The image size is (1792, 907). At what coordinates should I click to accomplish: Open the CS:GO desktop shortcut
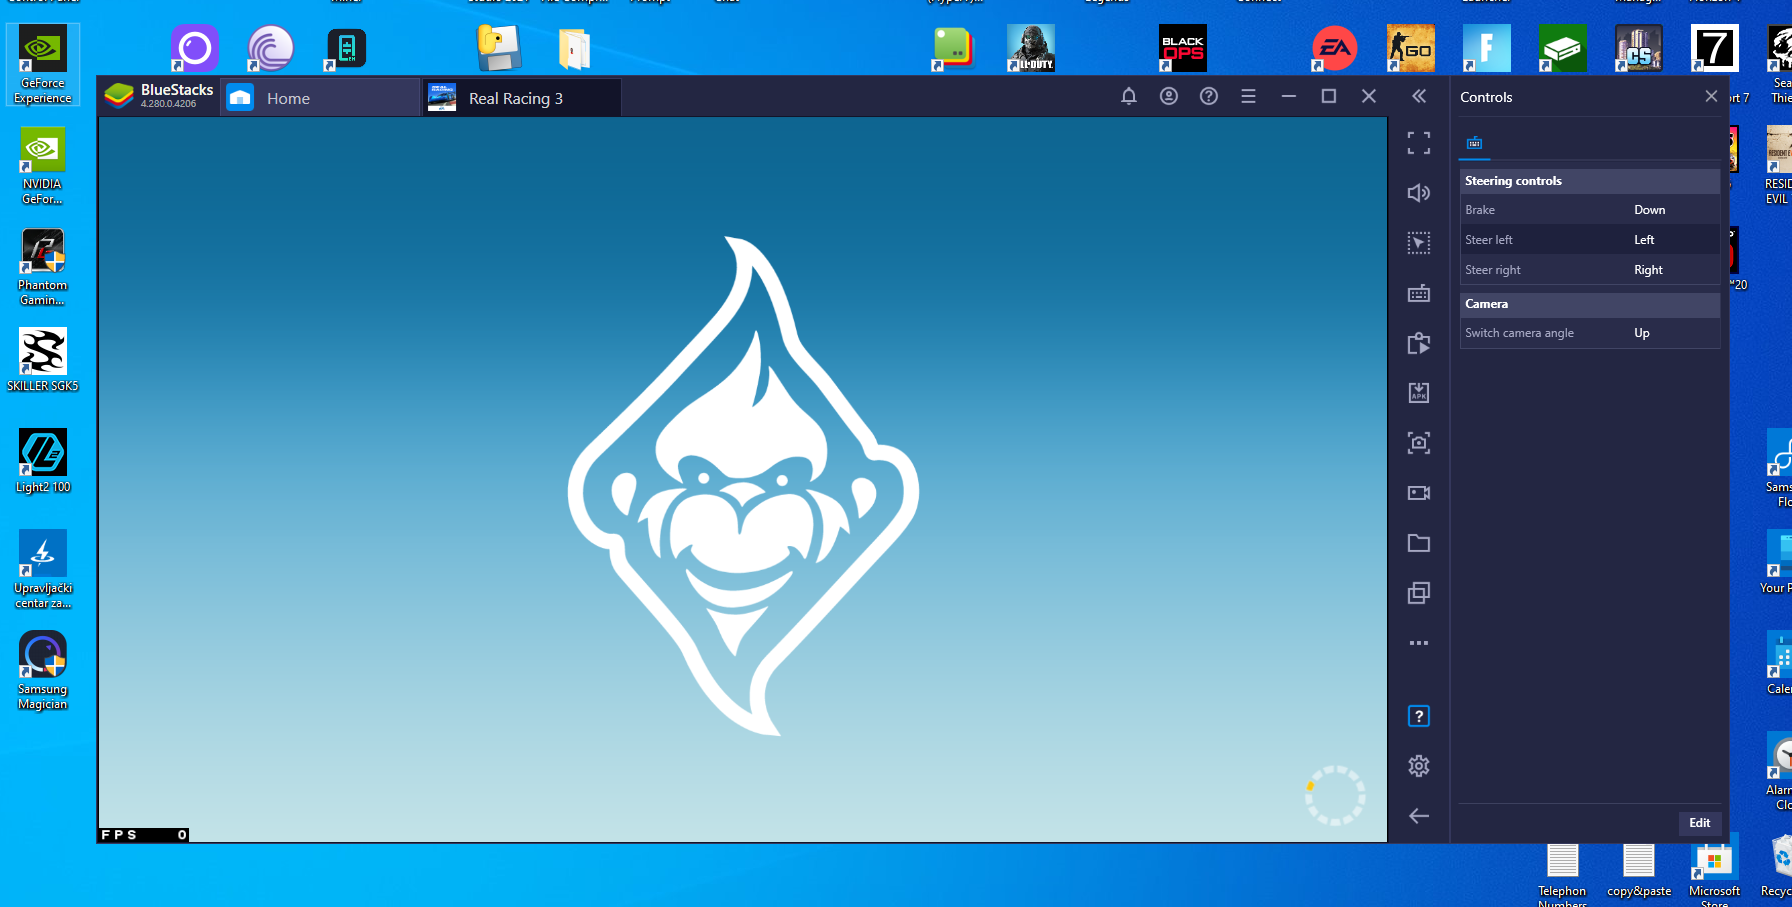(1410, 48)
